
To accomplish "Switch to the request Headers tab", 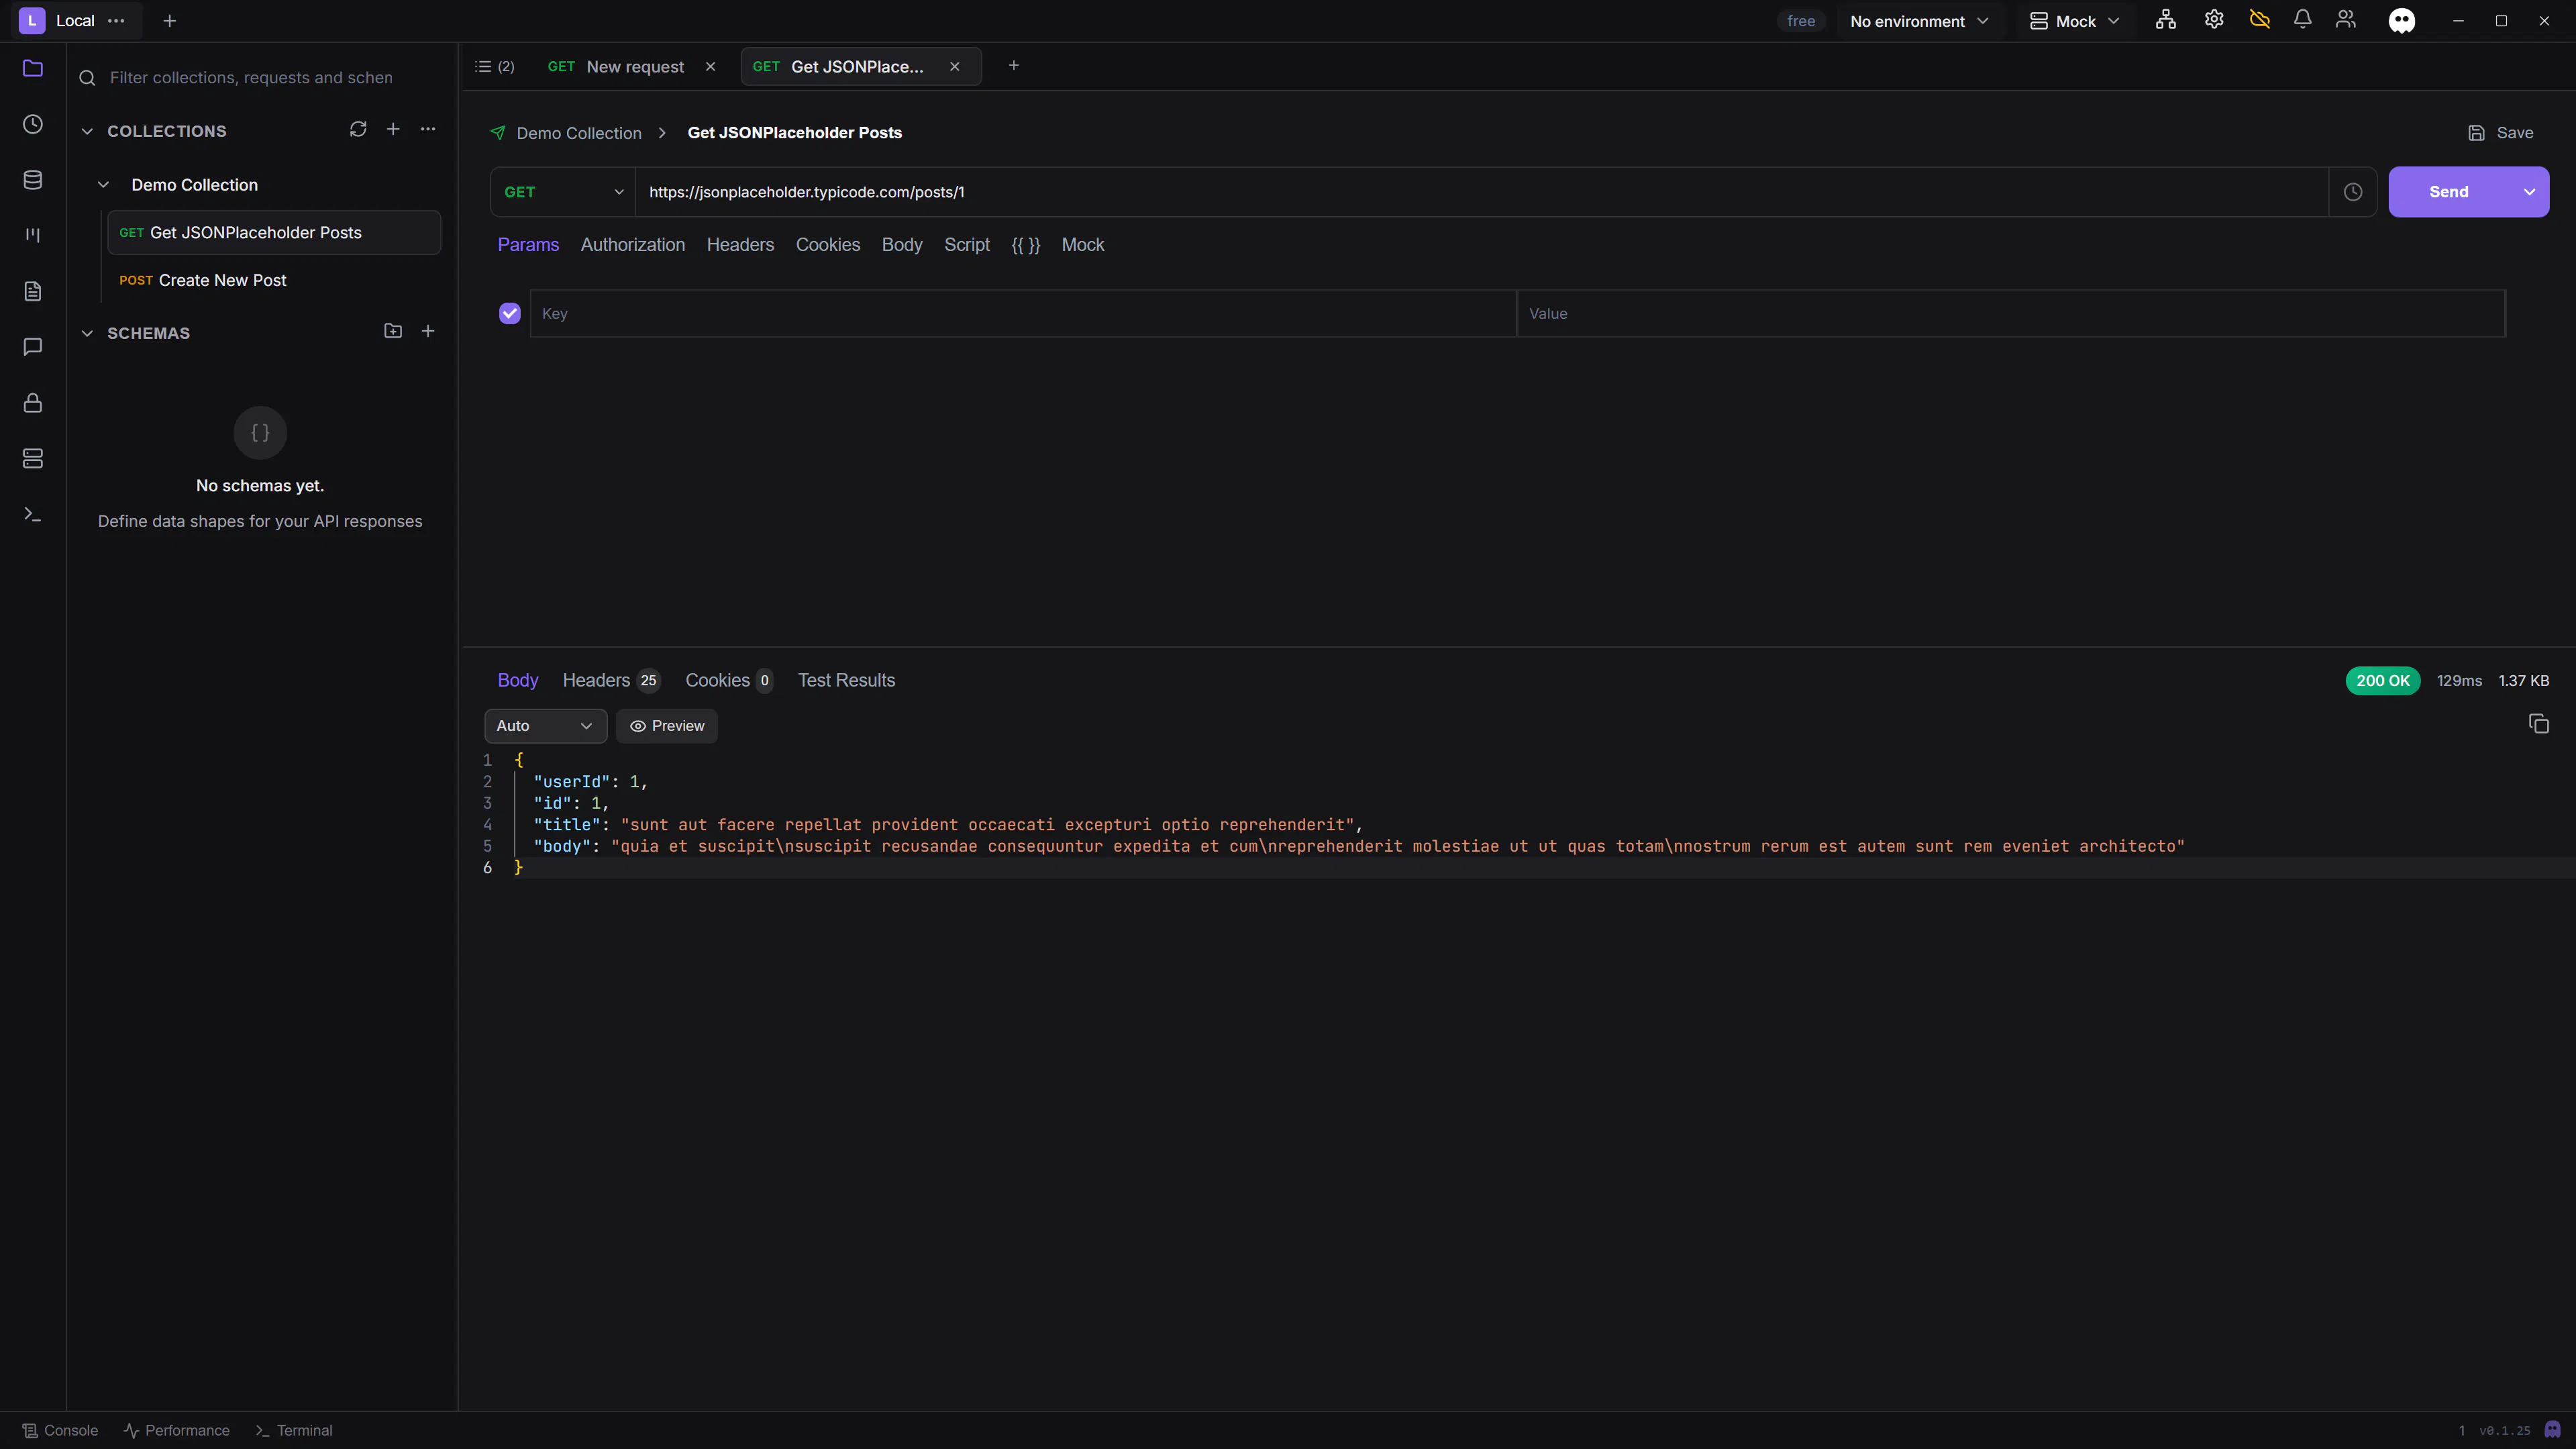I will [x=740, y=245].
